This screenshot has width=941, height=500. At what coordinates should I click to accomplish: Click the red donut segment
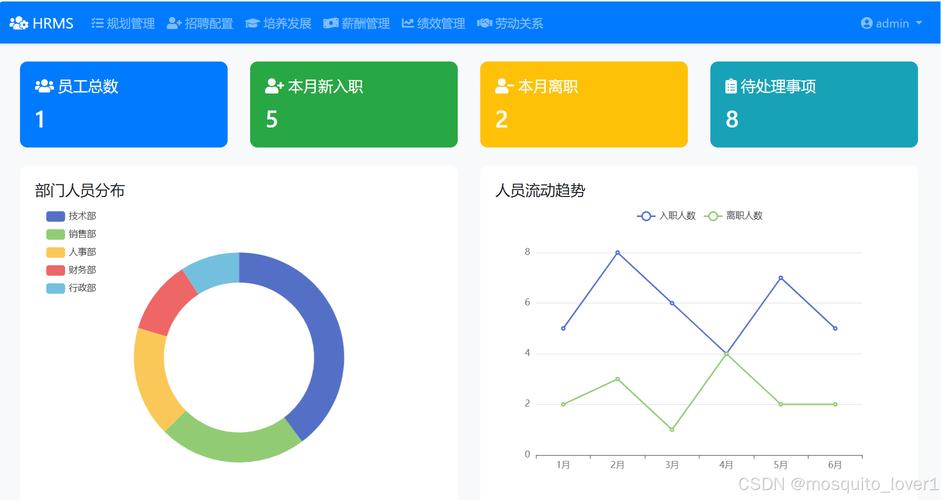(165, 303)
